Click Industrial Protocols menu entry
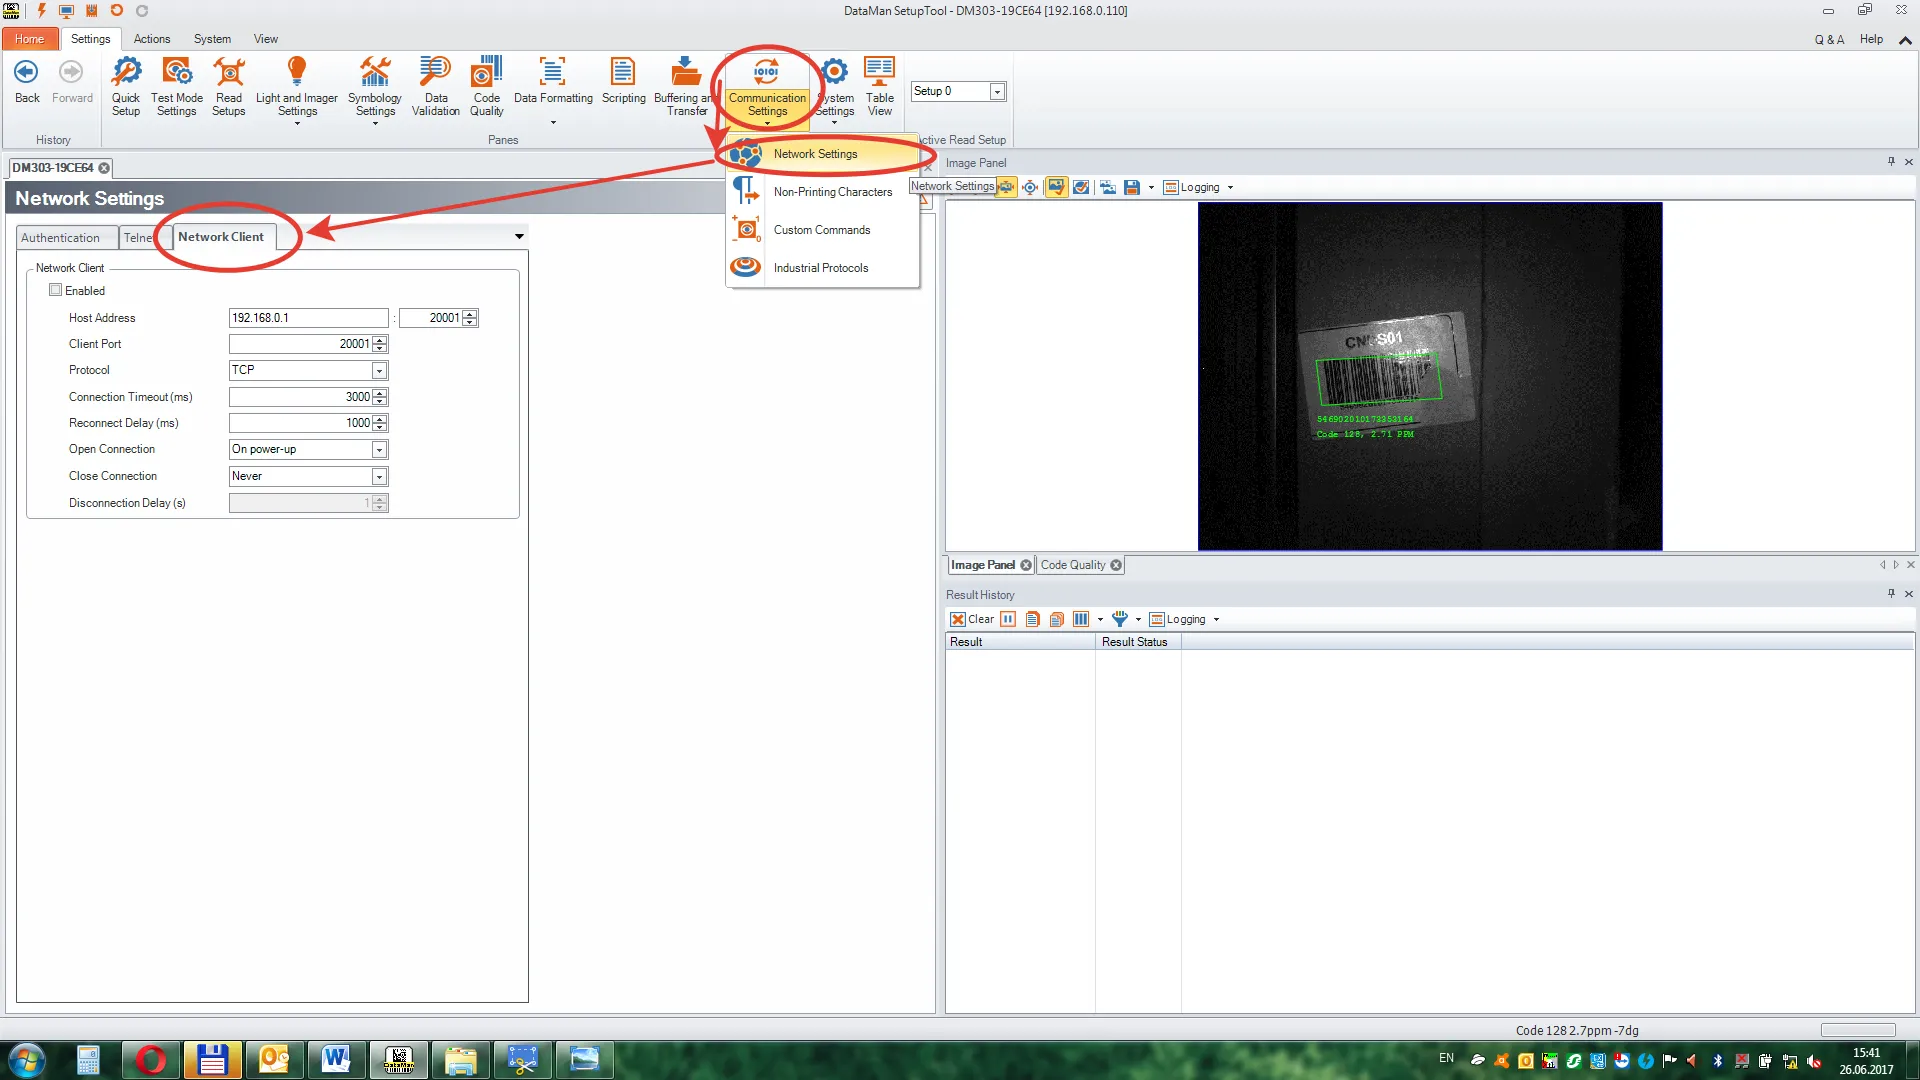Image resolution: width=1920 pixels, height=1080 pixels. pos(820,268)
